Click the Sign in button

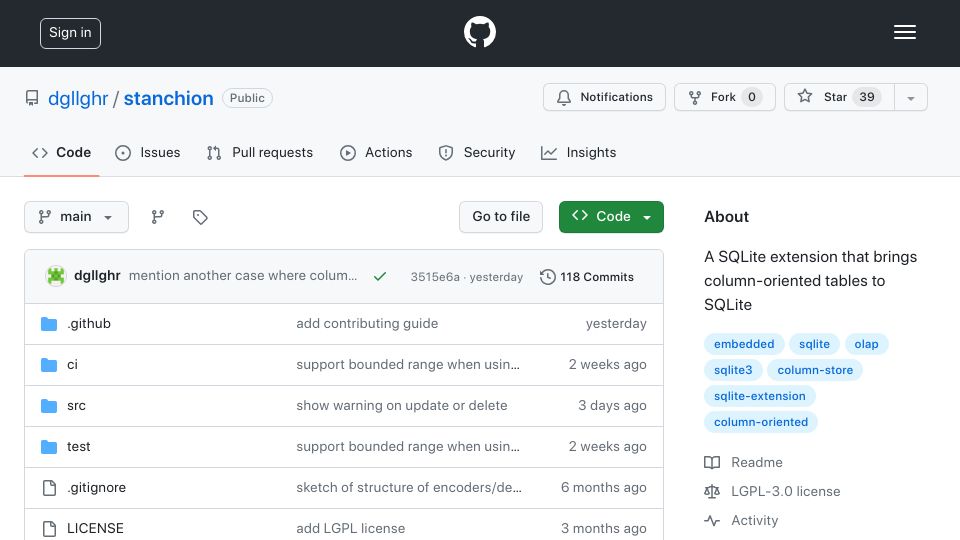click(70, 33)
